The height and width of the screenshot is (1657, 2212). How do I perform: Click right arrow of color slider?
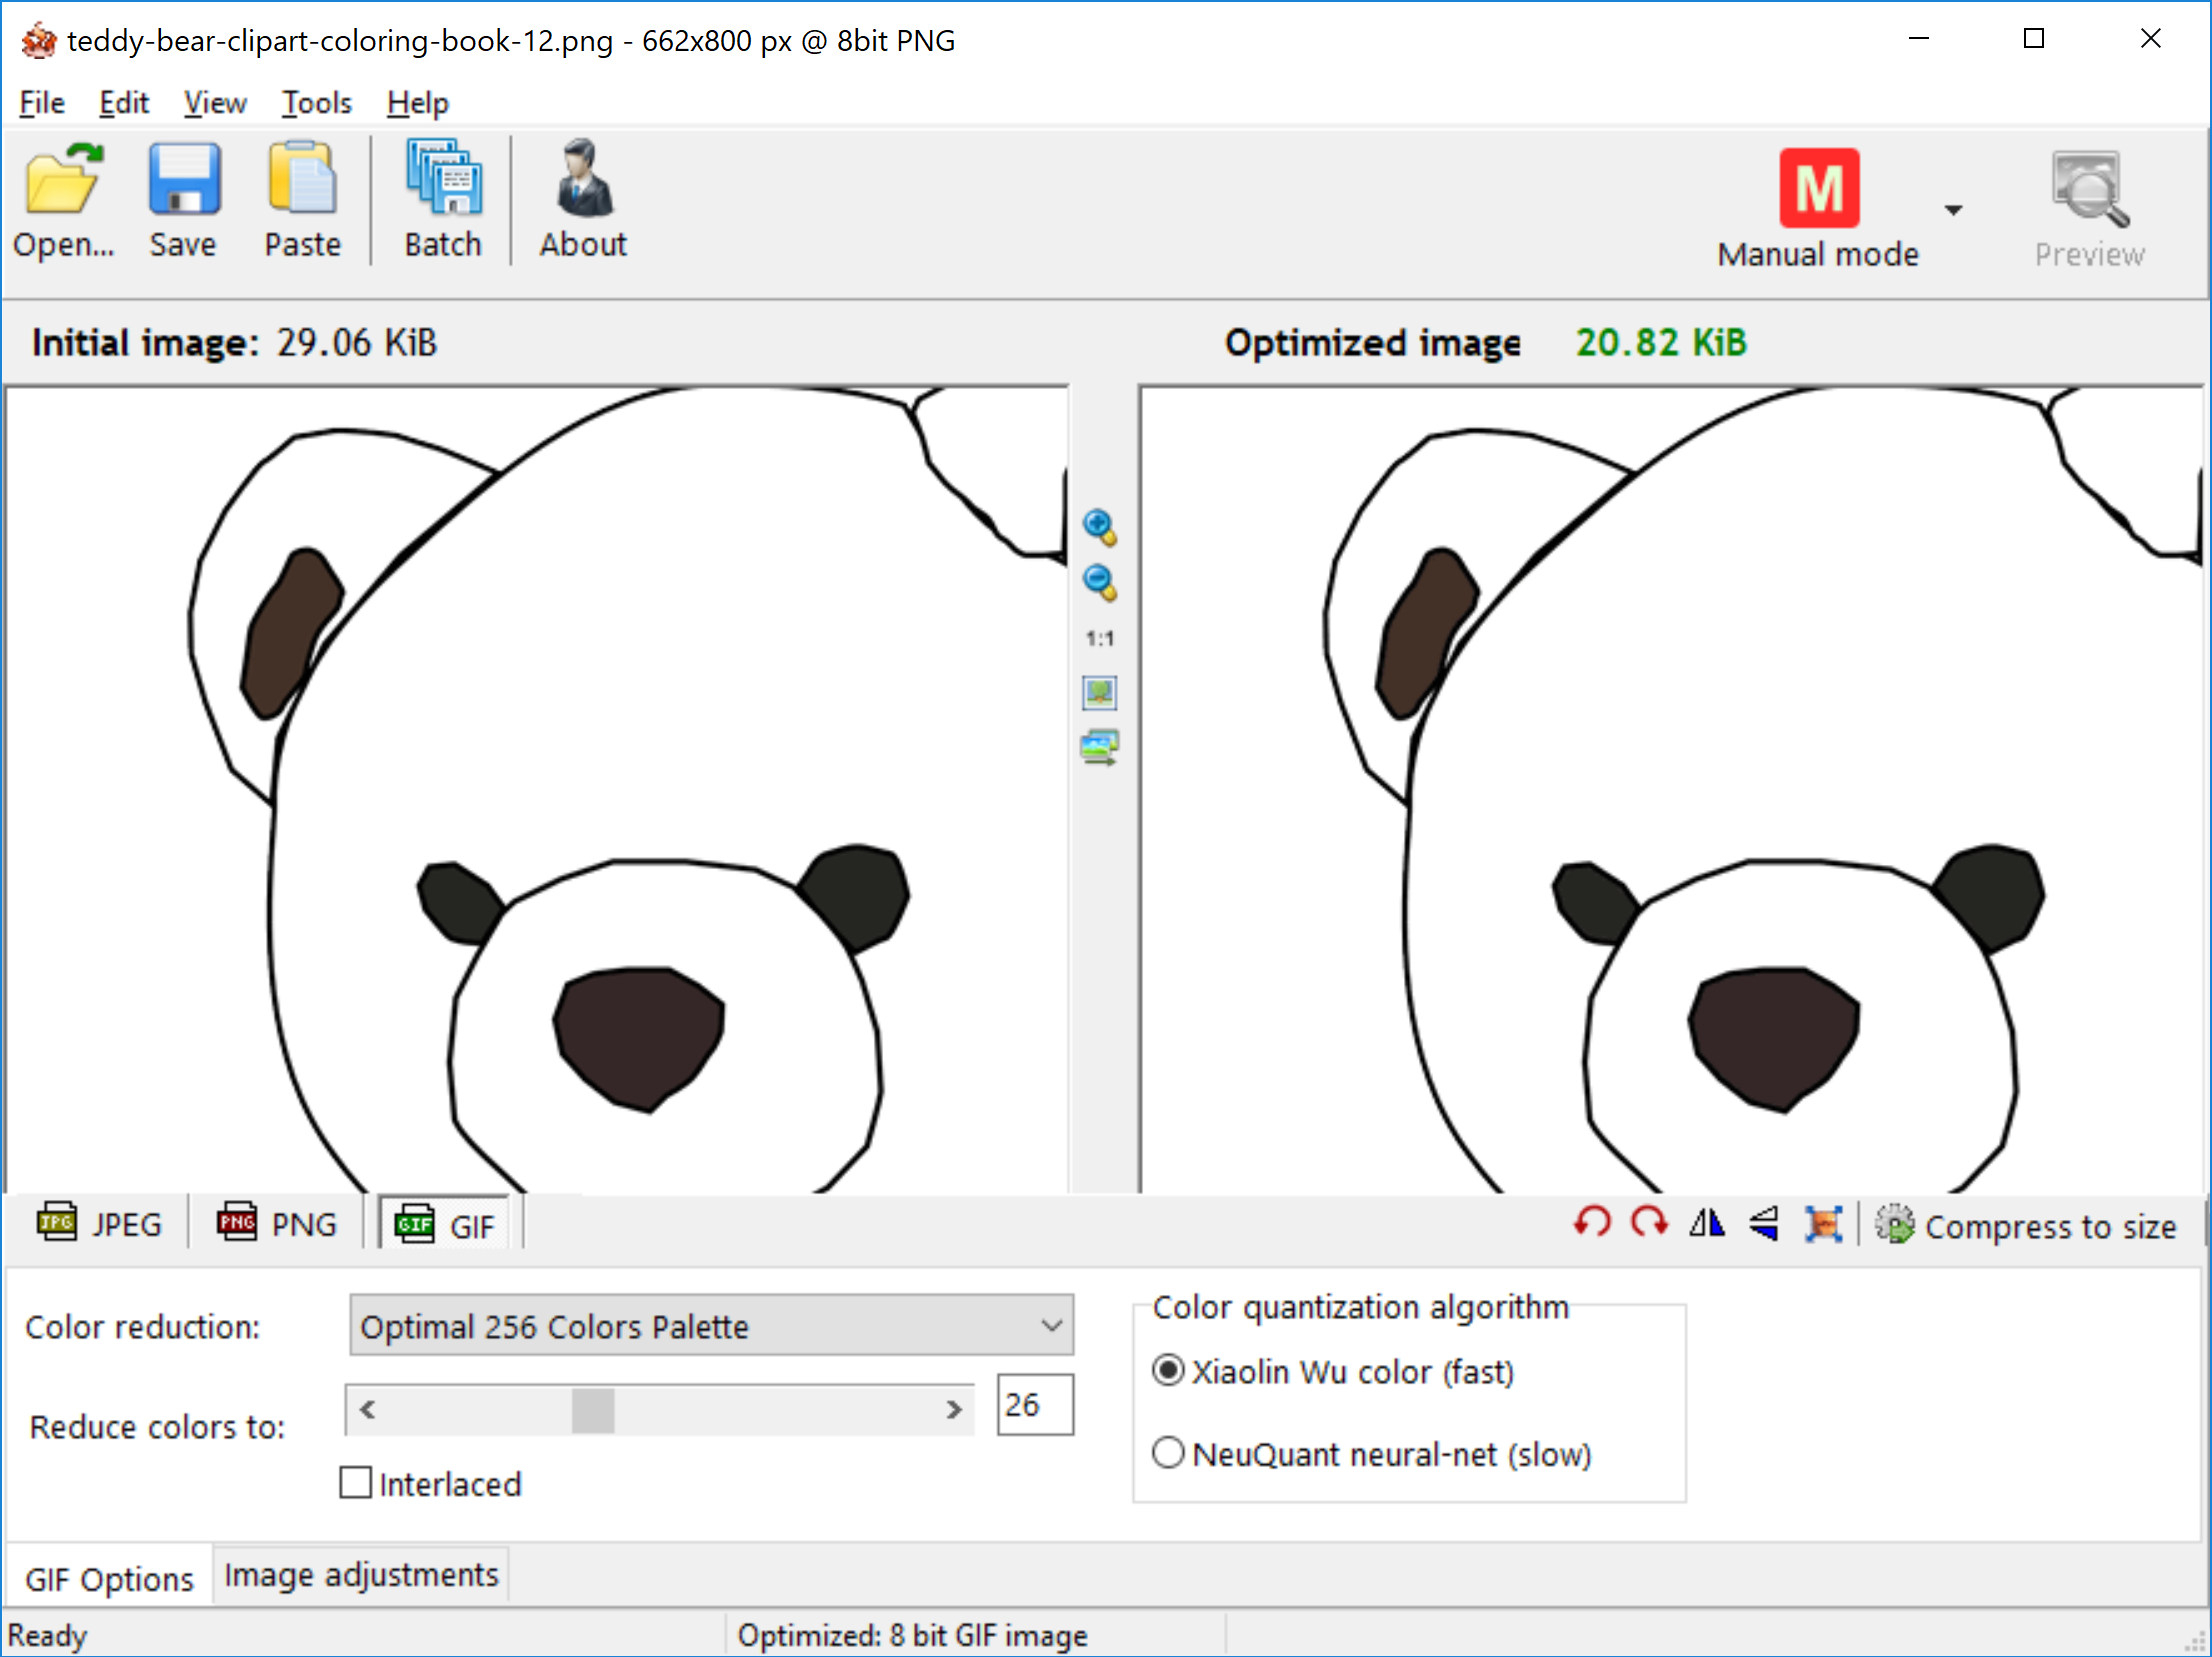coord(953,1410)
